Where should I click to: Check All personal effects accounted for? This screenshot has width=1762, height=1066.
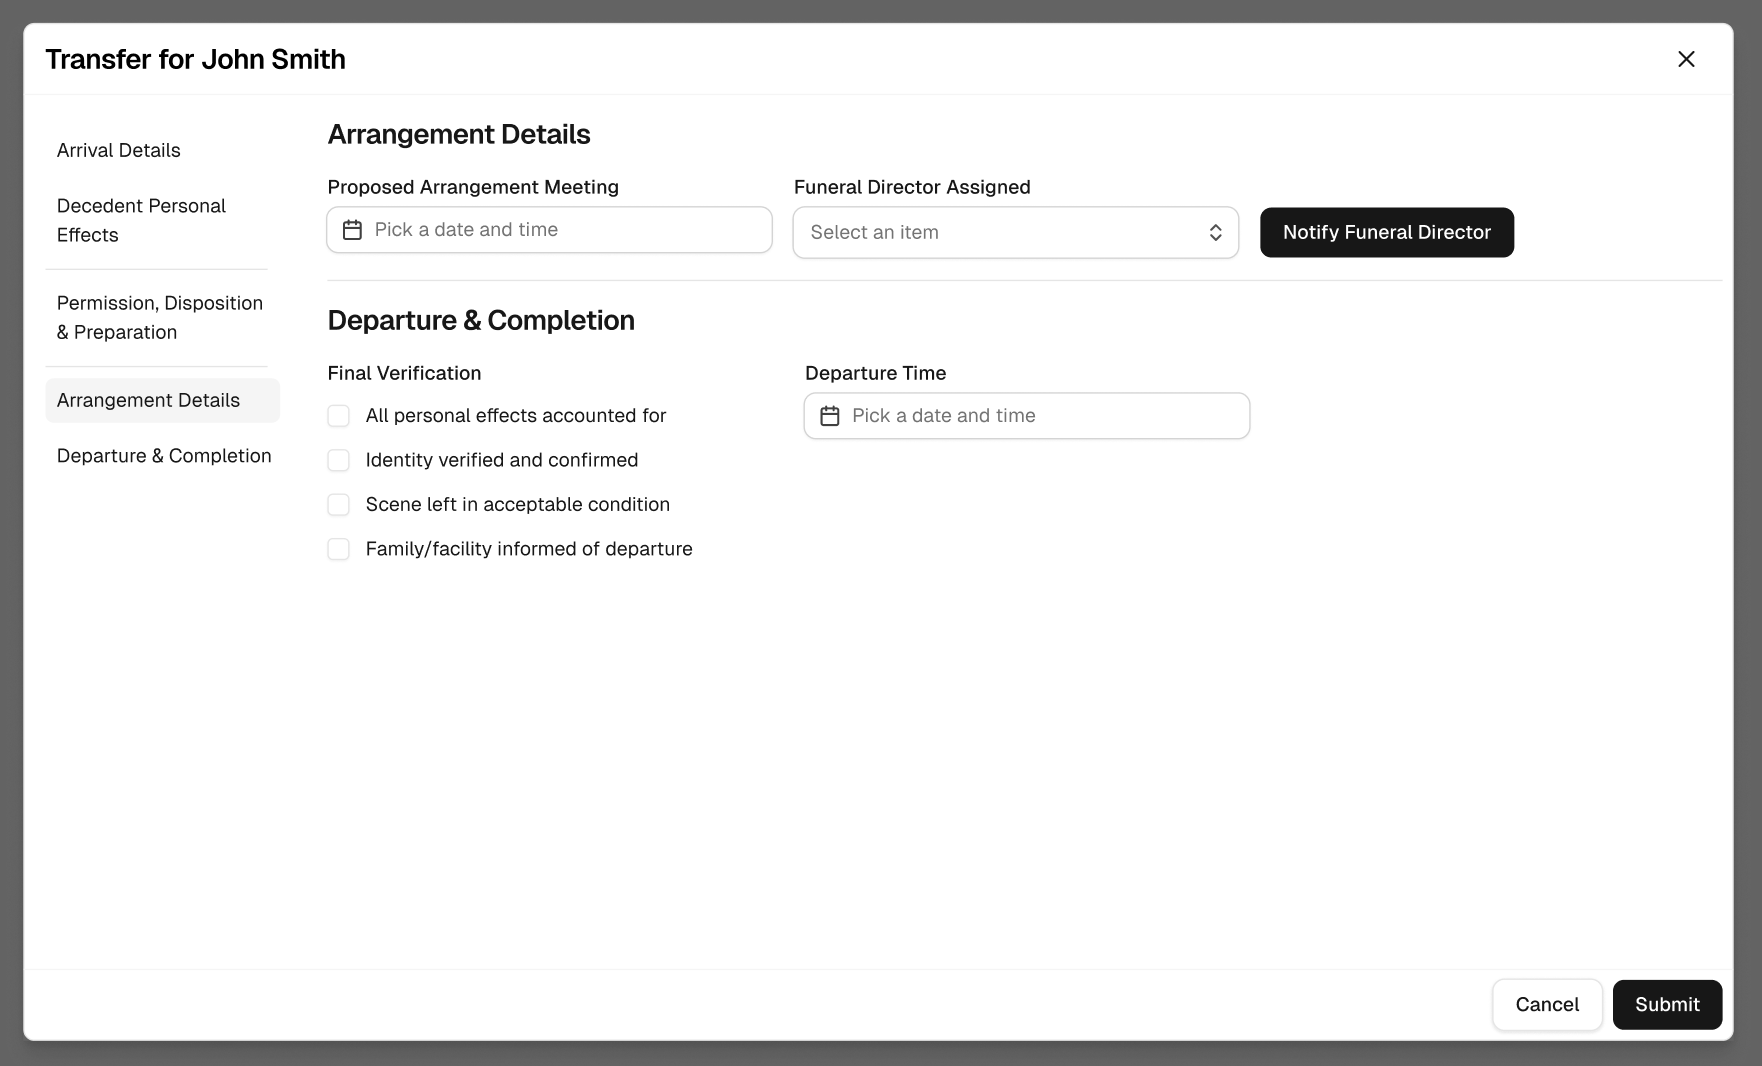coord(339,416)
